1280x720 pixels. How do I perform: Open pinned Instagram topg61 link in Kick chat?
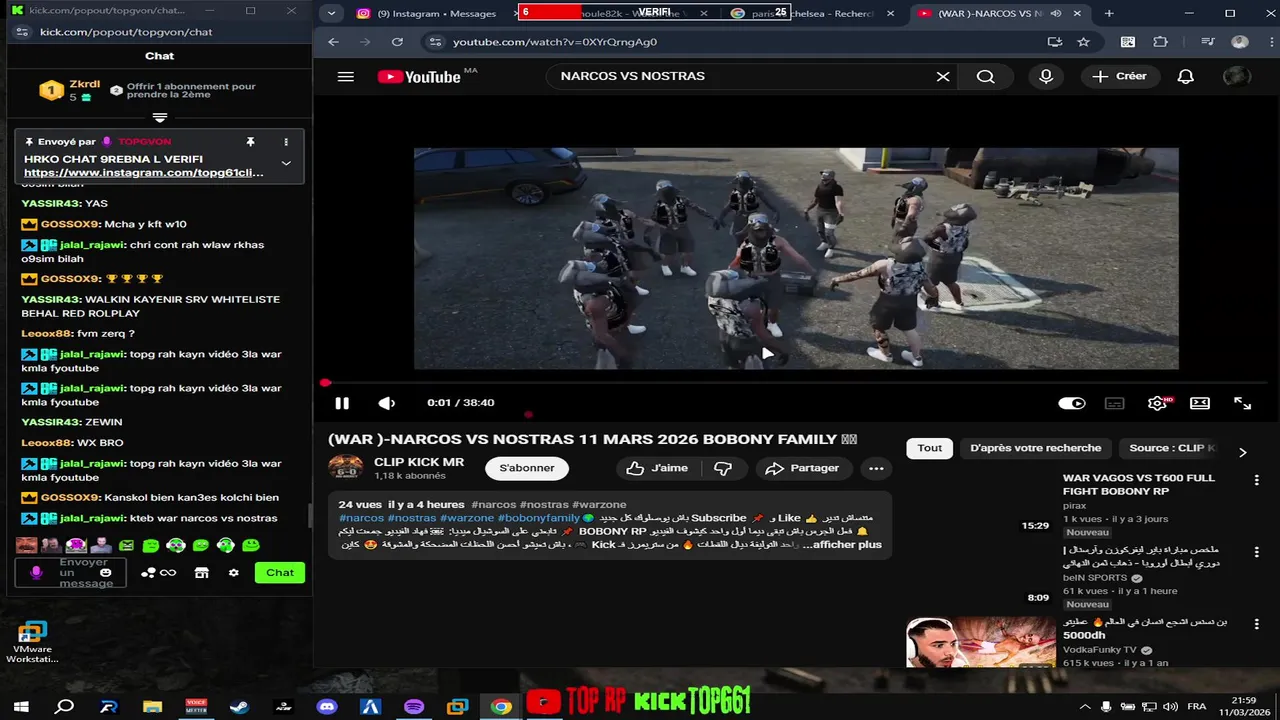144,173
